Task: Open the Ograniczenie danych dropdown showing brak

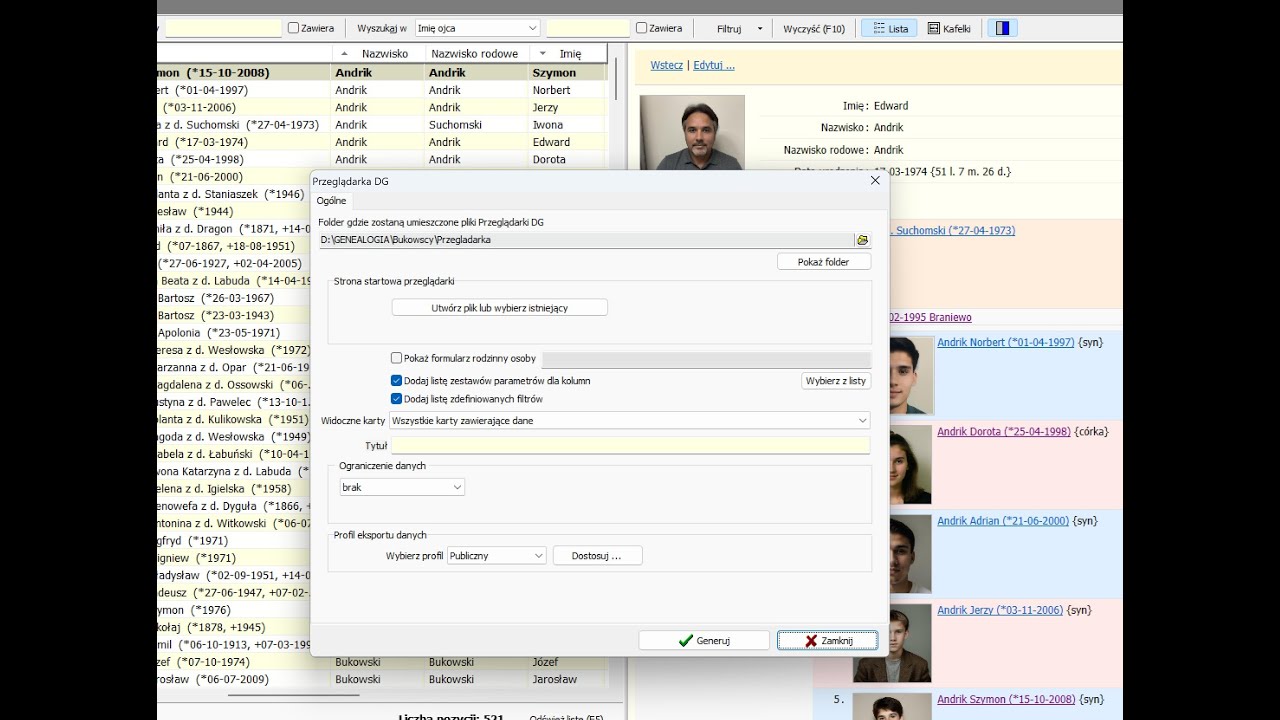Action: tap(402, 487)
